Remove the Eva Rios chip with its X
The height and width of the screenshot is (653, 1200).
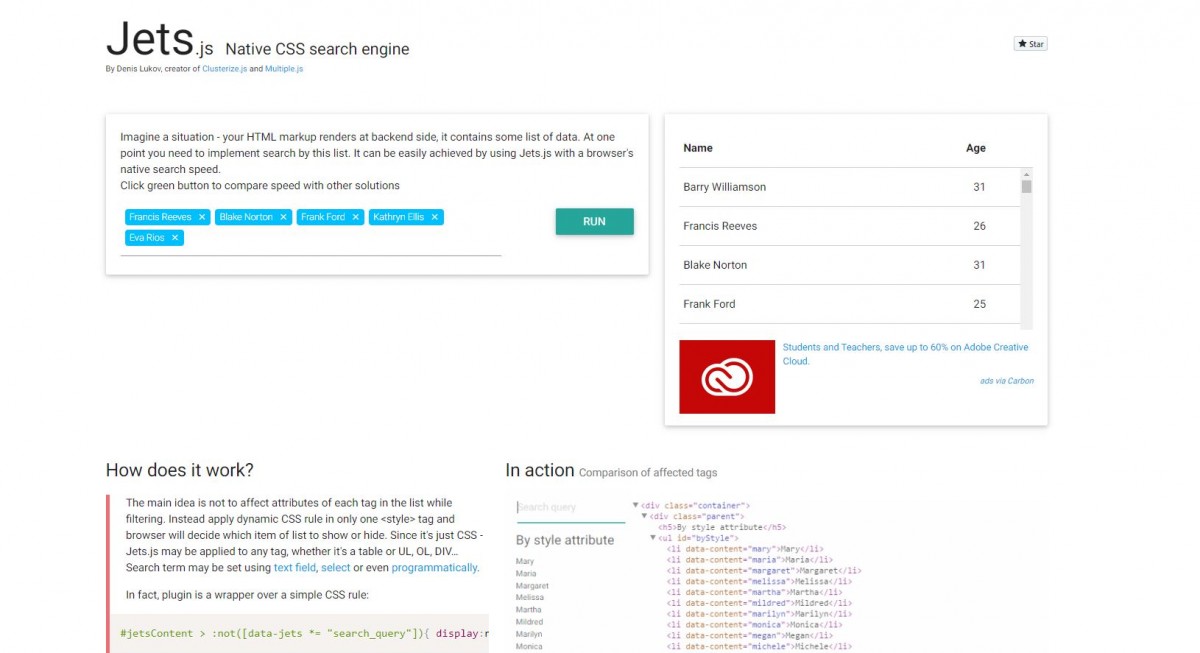pos(175,238)
